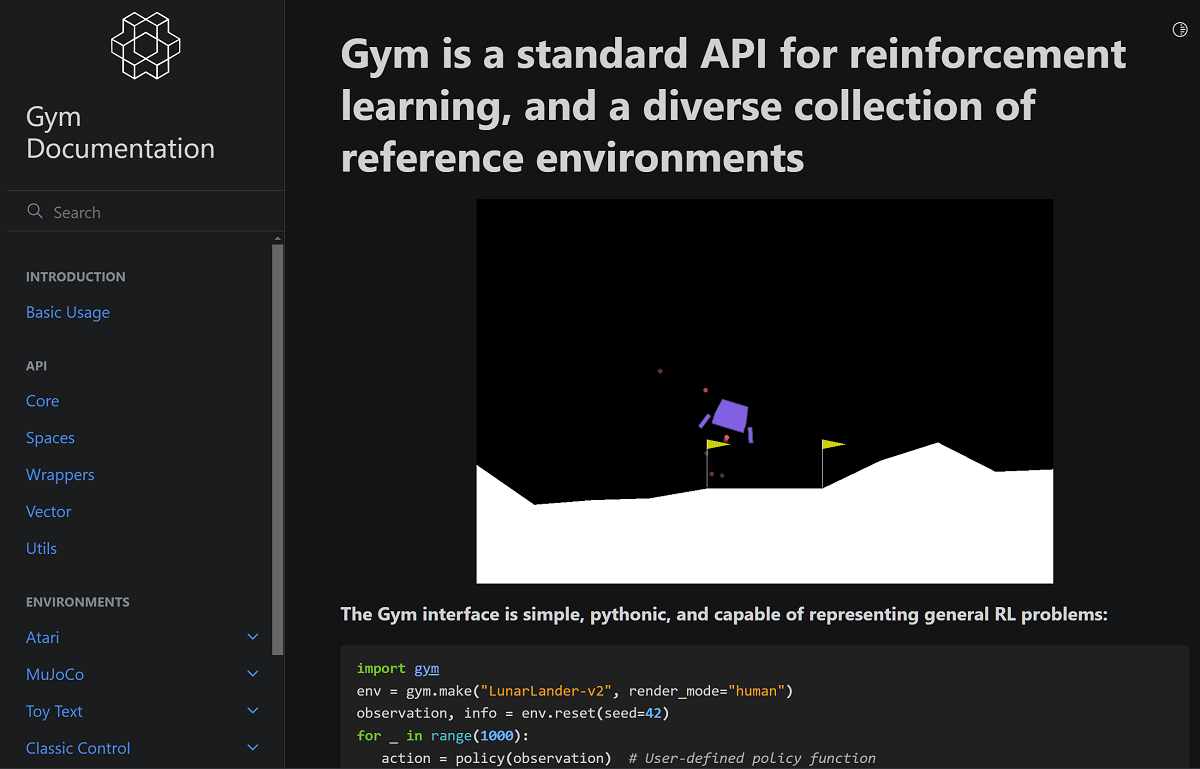
Task: Click the Lunar Lander animation image
Action: click(764, 391)
